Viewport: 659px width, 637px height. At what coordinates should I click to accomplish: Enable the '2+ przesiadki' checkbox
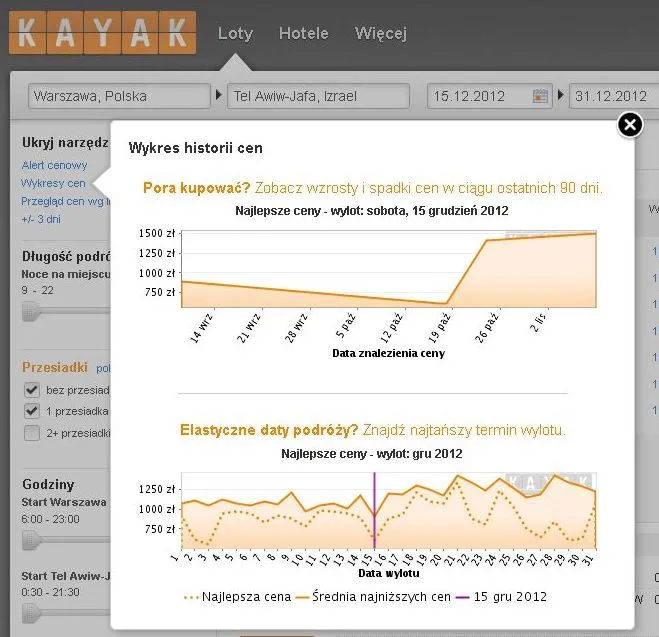coord(32,433)
